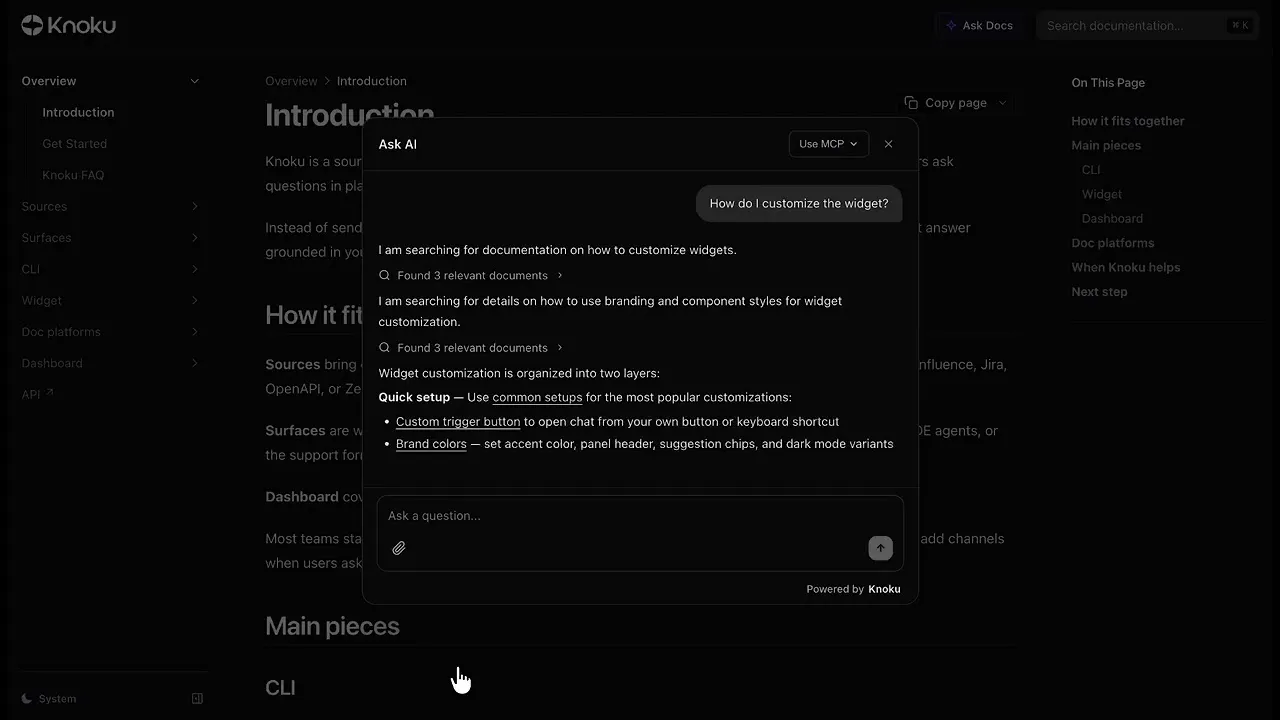Expand the first Found 3 relevant documents
Screen dimensions: 1280x720
coord(471,276)
